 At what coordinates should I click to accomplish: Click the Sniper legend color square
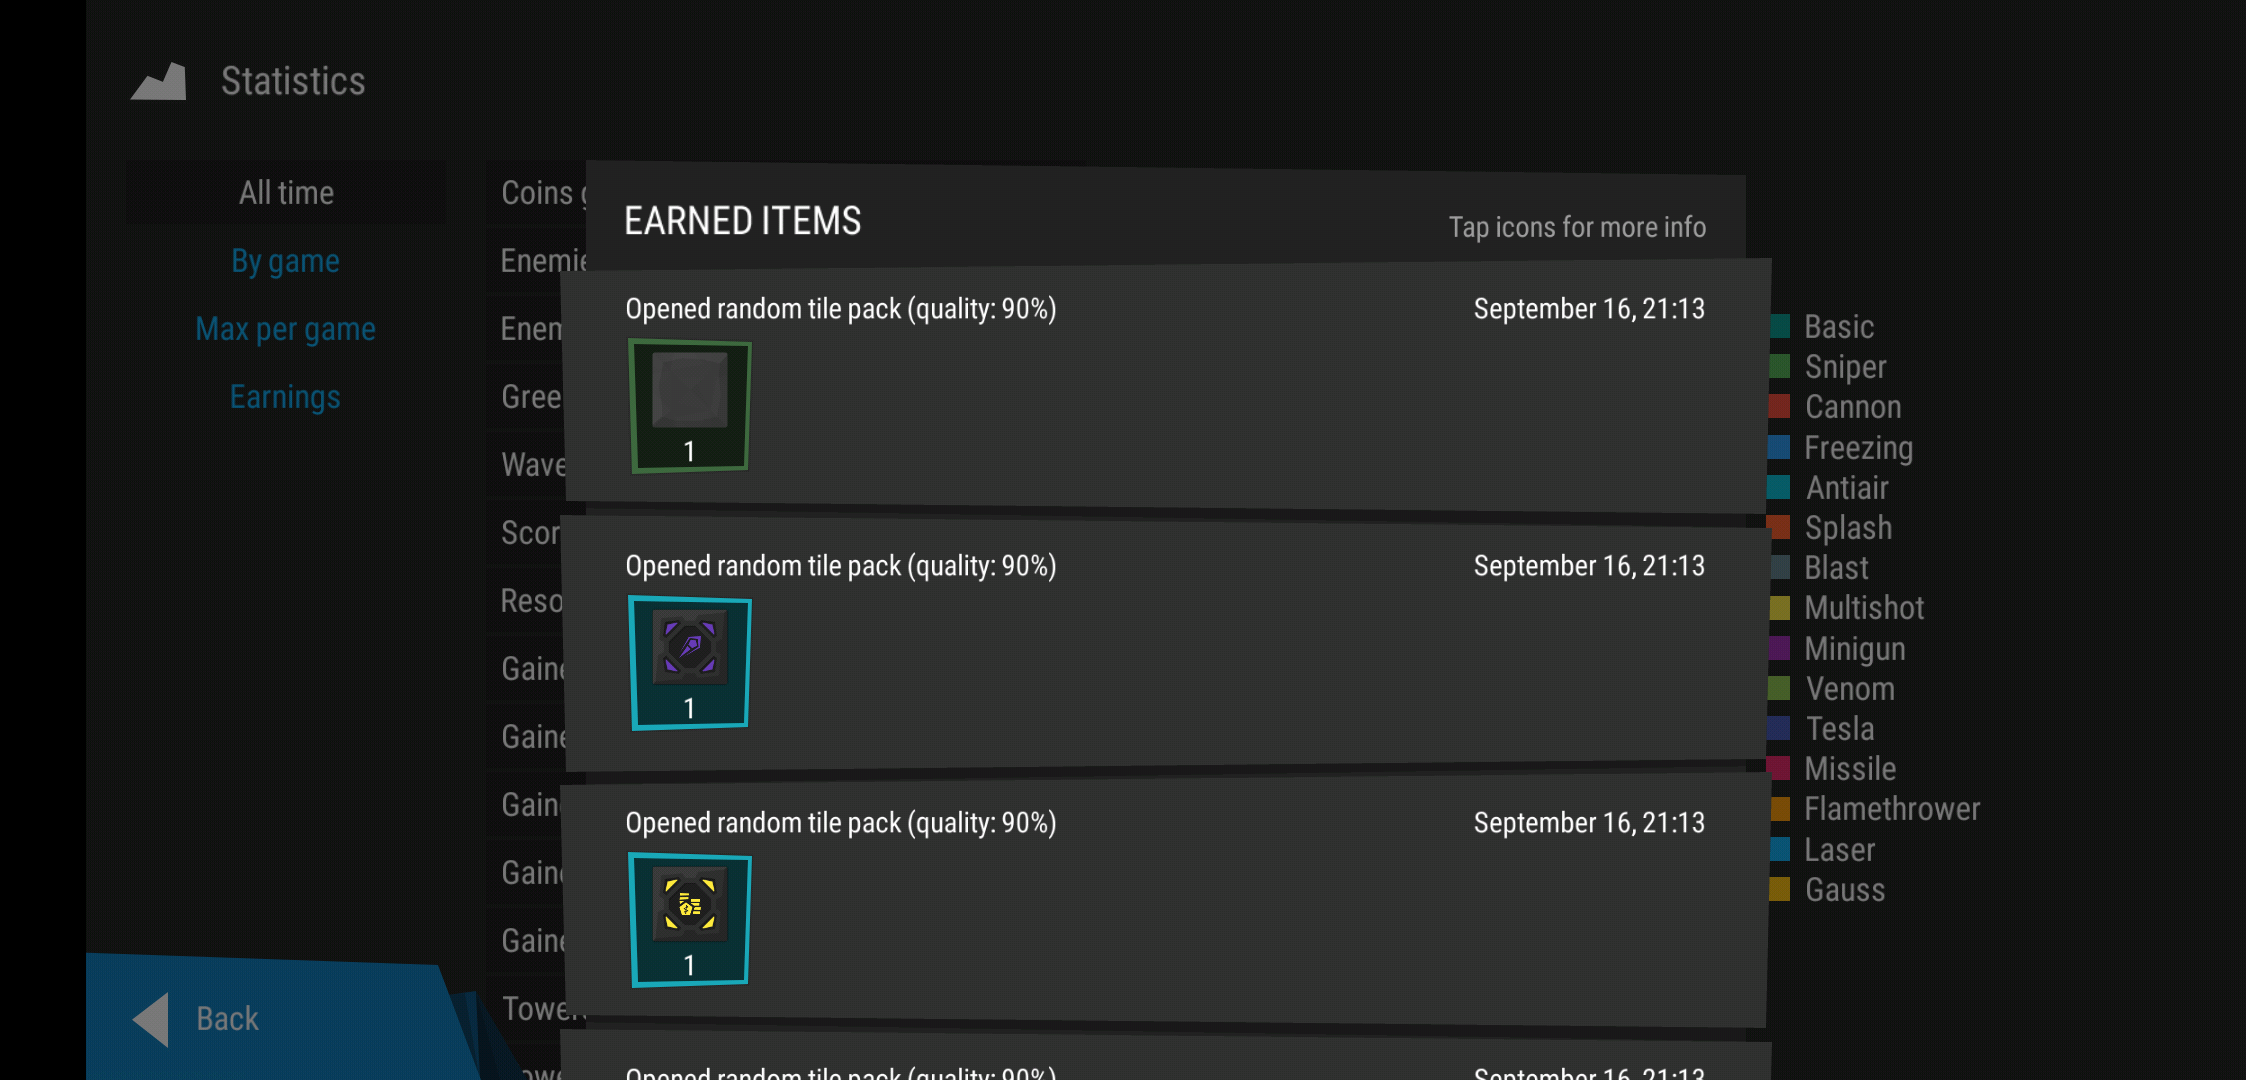(1780, 366)
